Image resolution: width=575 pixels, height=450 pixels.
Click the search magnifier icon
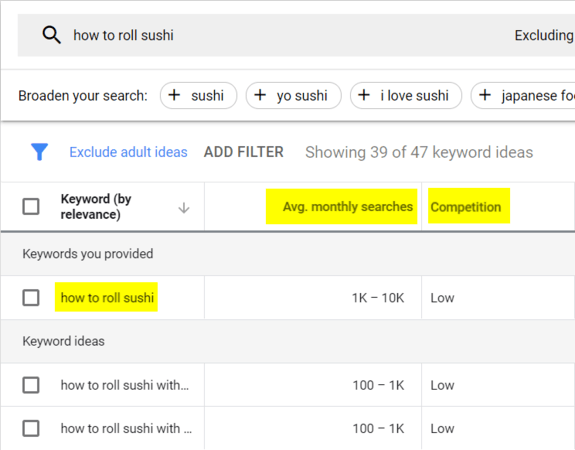click(x=51, y=35)
